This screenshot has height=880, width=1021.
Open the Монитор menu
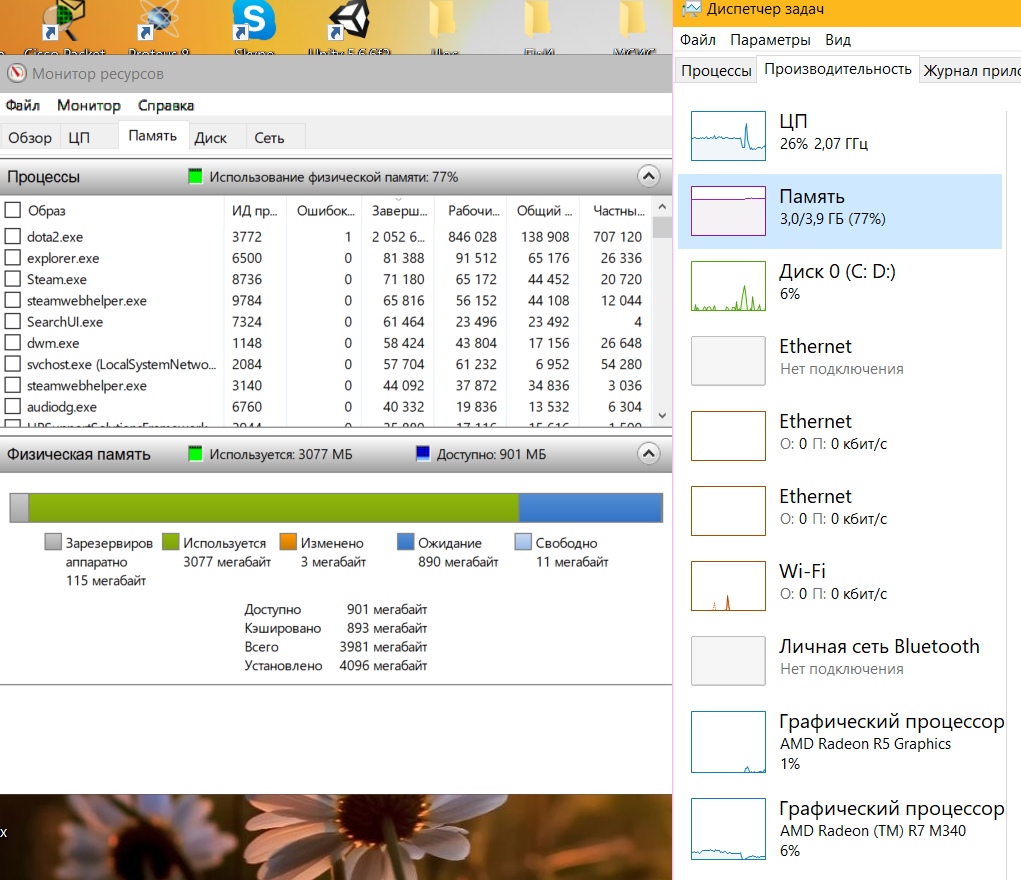[88, 105]
